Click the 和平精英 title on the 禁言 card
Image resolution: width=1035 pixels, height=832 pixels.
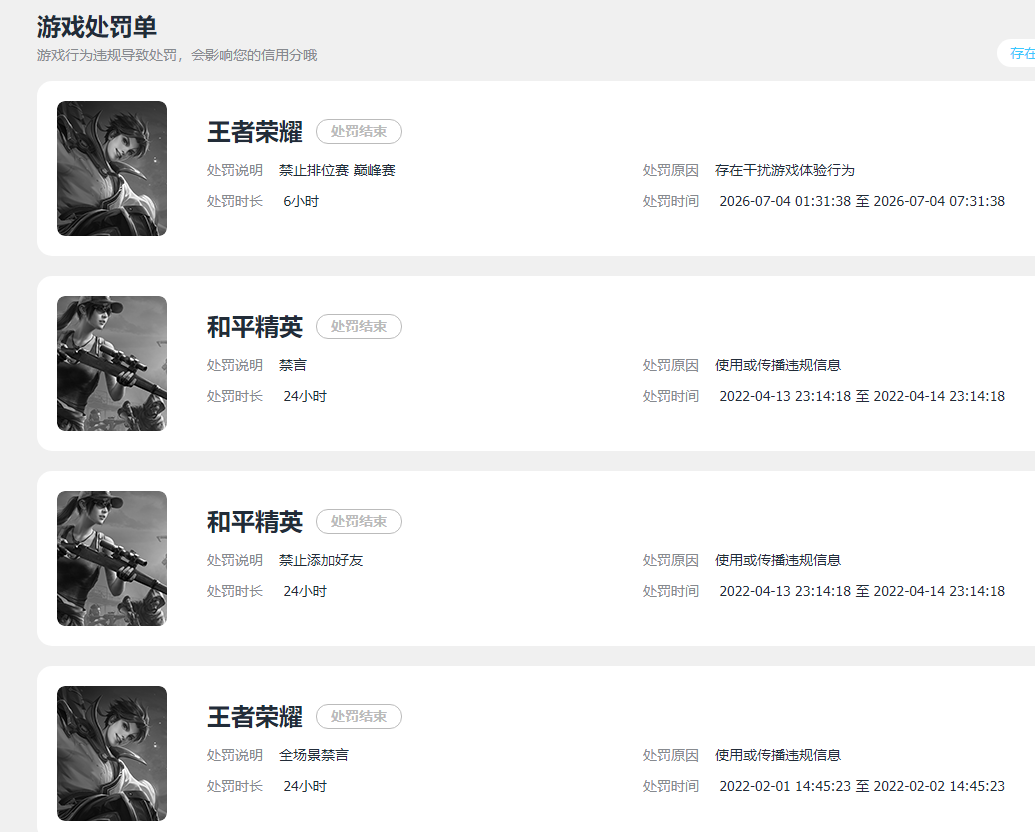[255, 326]
